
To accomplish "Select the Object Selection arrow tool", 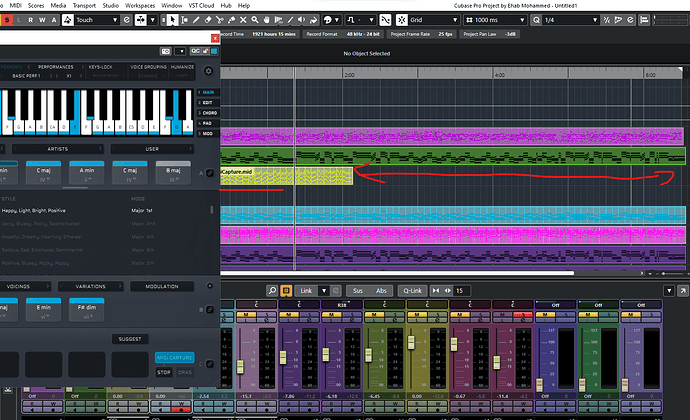I will click(x=173, y=20).
